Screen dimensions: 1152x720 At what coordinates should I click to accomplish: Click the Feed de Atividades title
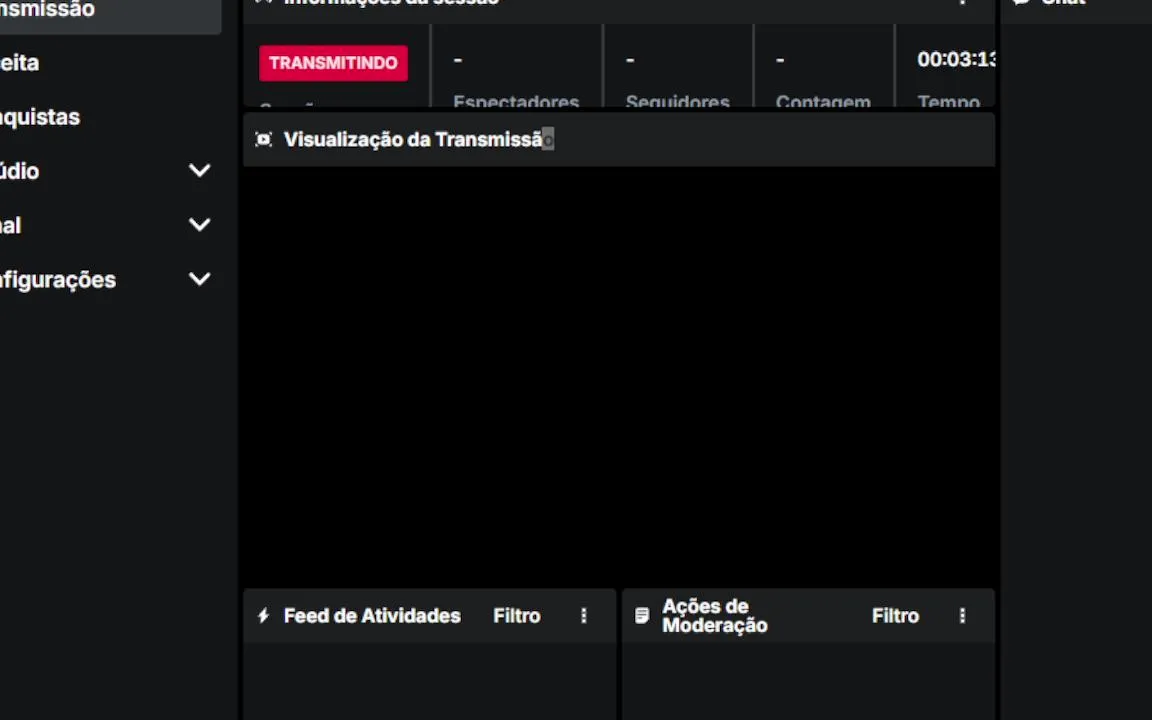(372, 616)
